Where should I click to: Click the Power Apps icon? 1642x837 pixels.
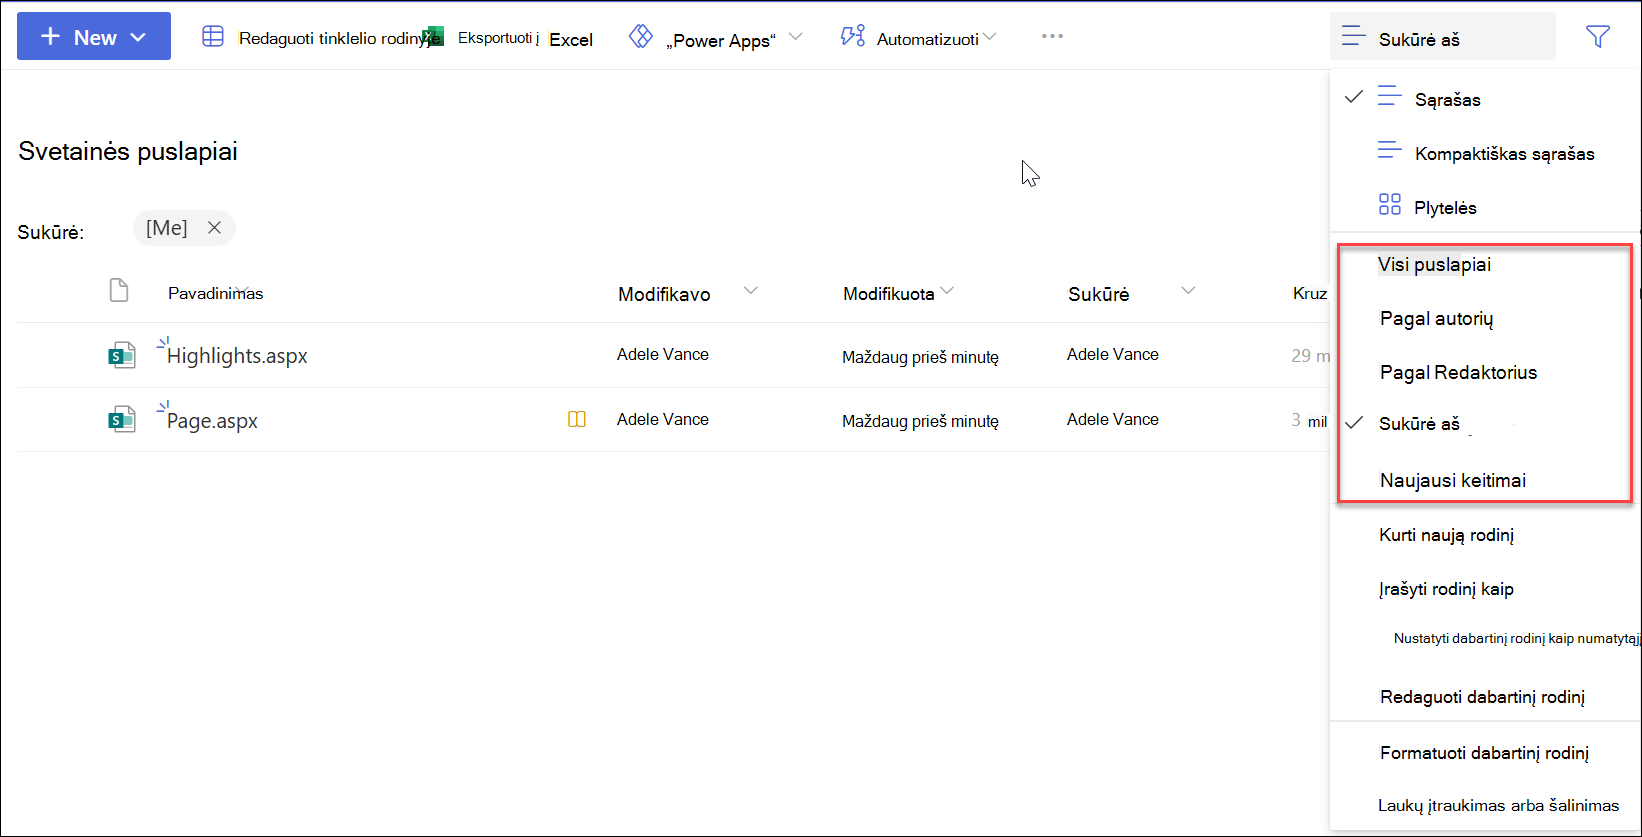tap(641, 37)
